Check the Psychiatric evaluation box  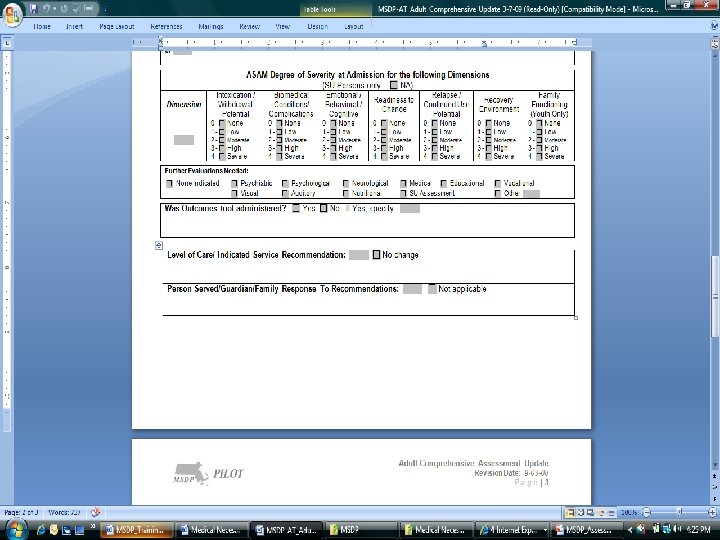[234, 183]
